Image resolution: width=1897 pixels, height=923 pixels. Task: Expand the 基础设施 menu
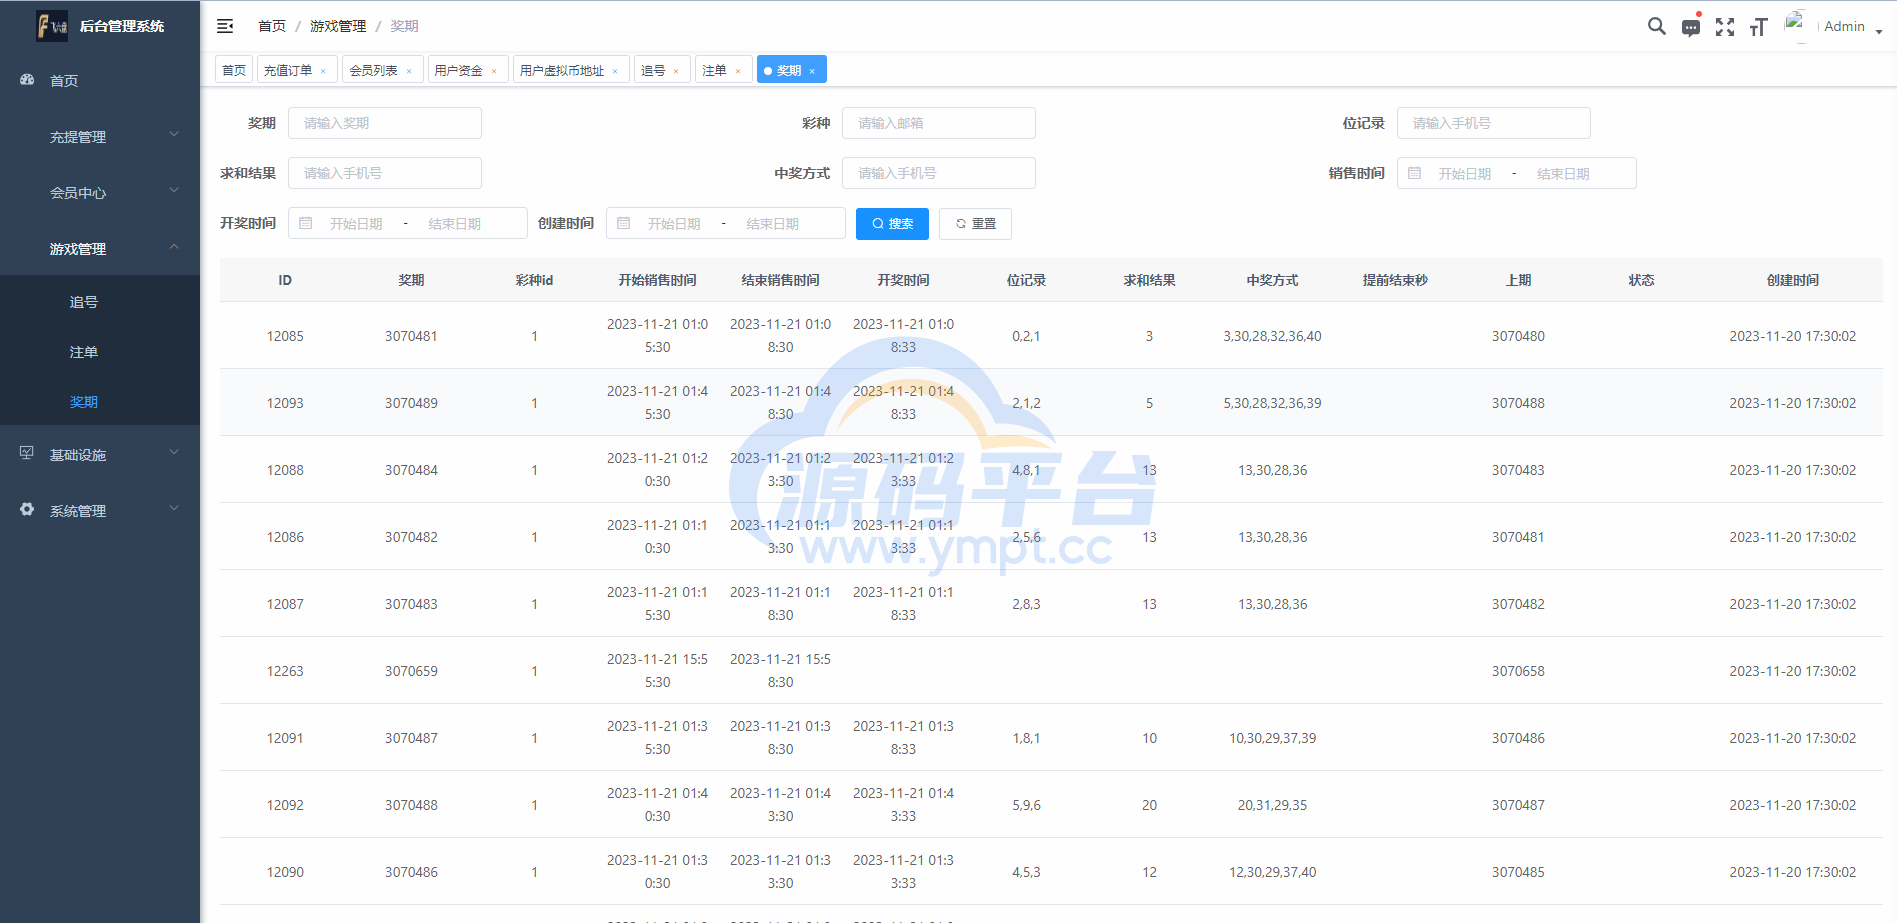point(100,454)
